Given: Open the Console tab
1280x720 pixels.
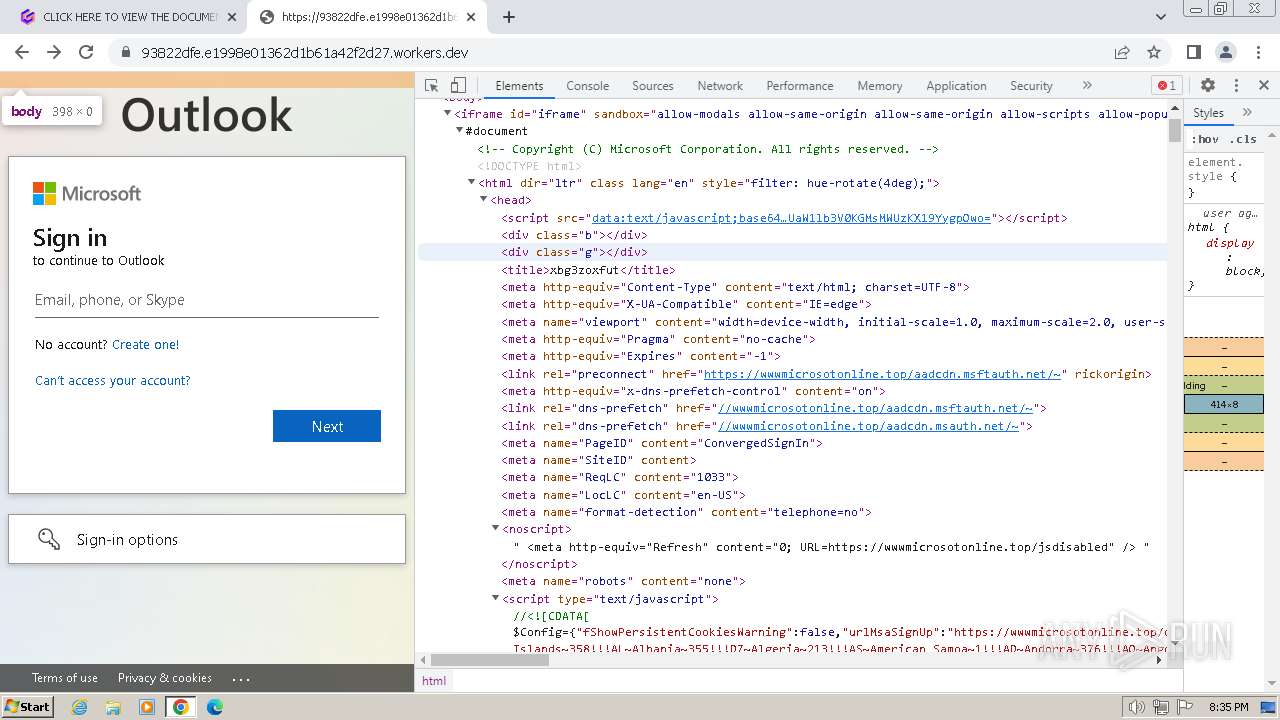Looking at the screenshot, I should coord(587,86).
